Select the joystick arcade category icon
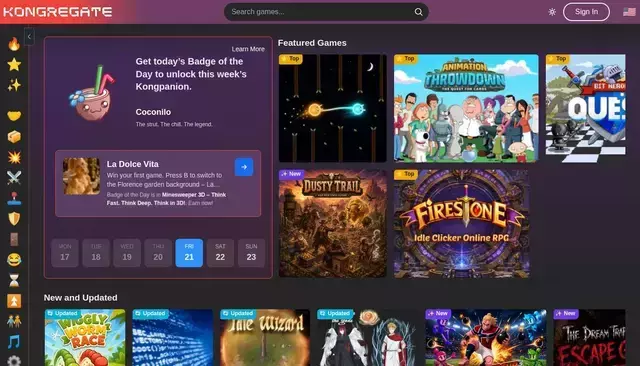The width and height of the screenshot is (640, 366). point(14,198)
